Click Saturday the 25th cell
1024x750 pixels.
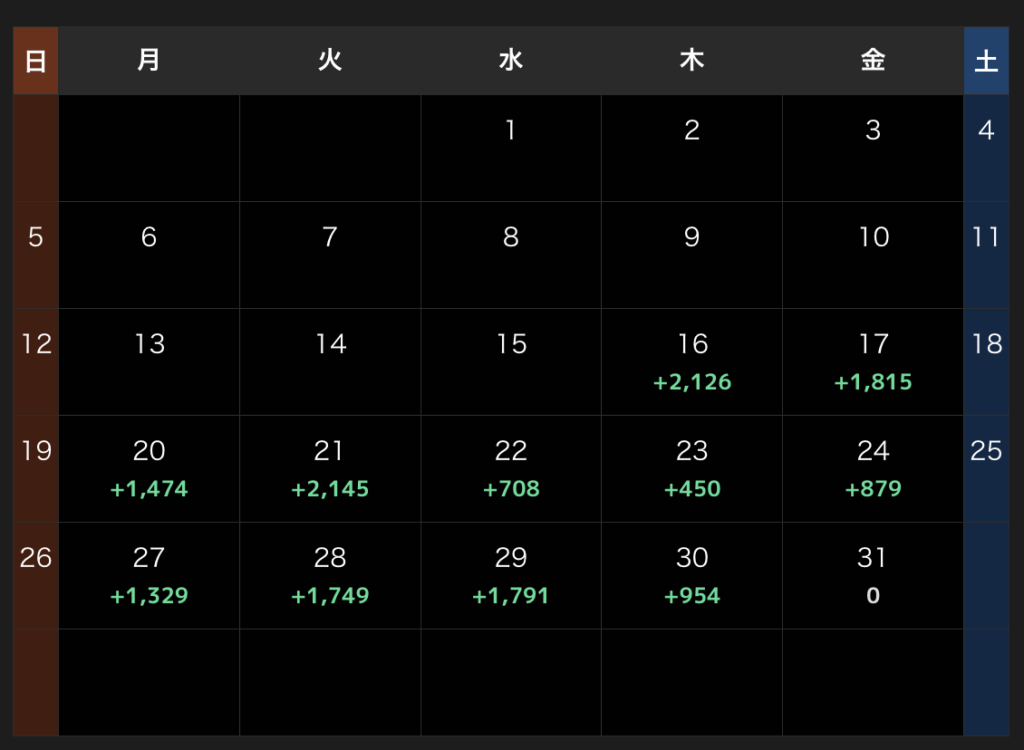986,469
